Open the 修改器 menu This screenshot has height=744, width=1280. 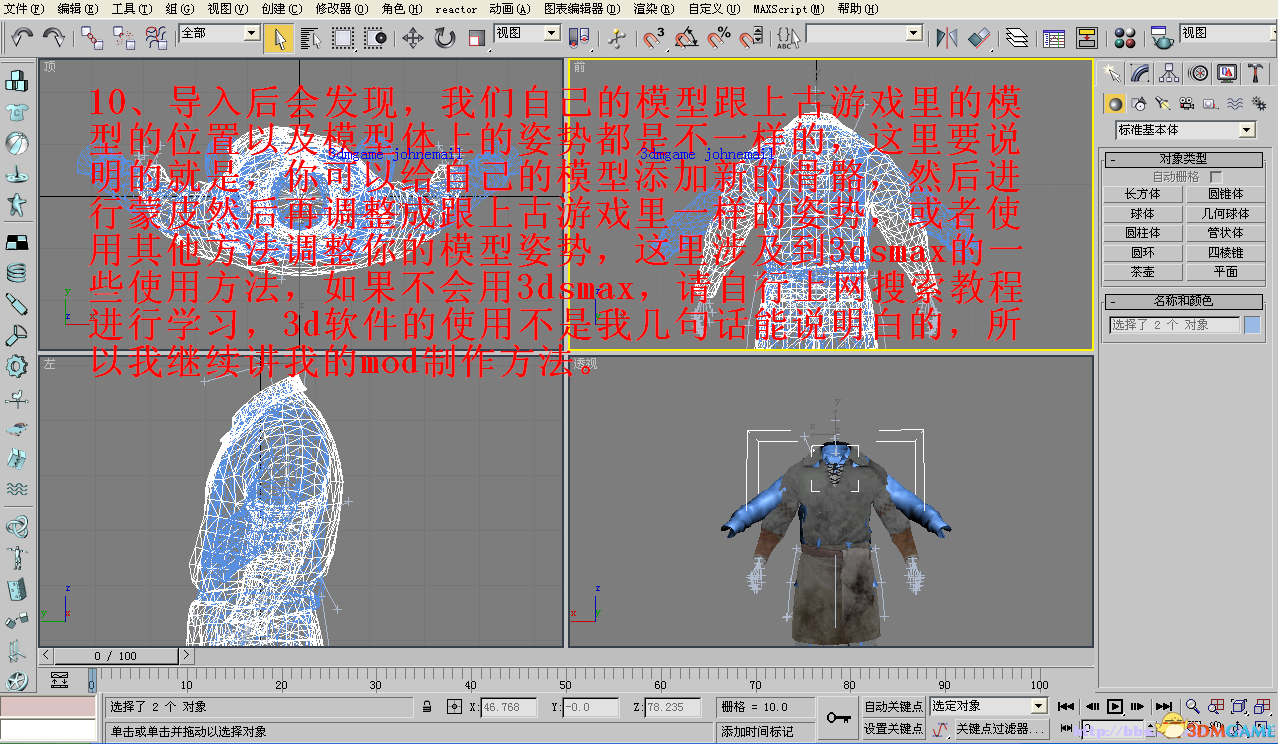342,9
